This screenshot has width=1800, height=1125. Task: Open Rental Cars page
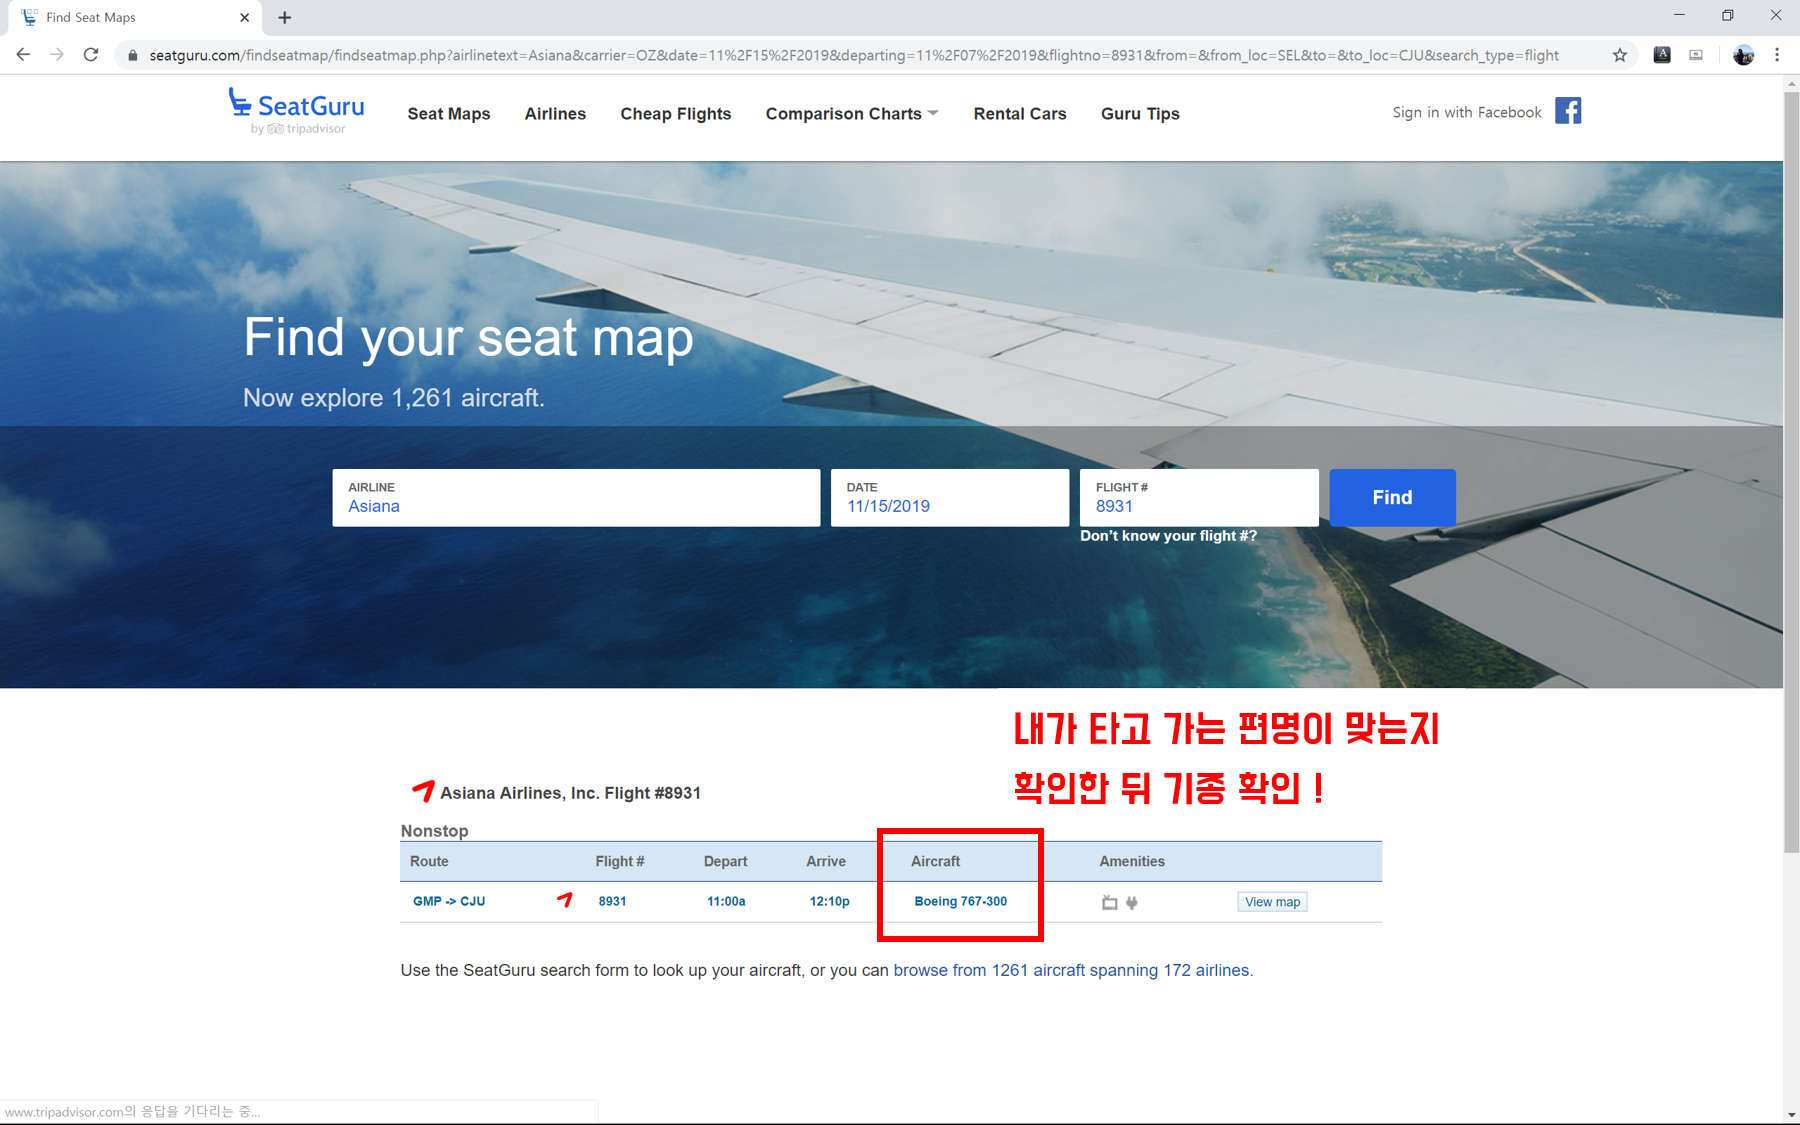point(1020,114)
